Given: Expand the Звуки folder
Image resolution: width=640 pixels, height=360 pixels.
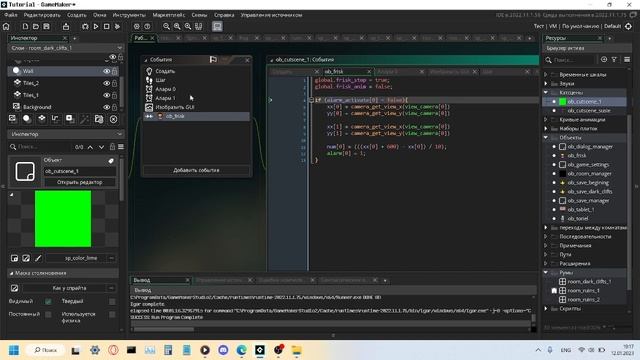Looking at the screenshot, I should pos(546,84).
